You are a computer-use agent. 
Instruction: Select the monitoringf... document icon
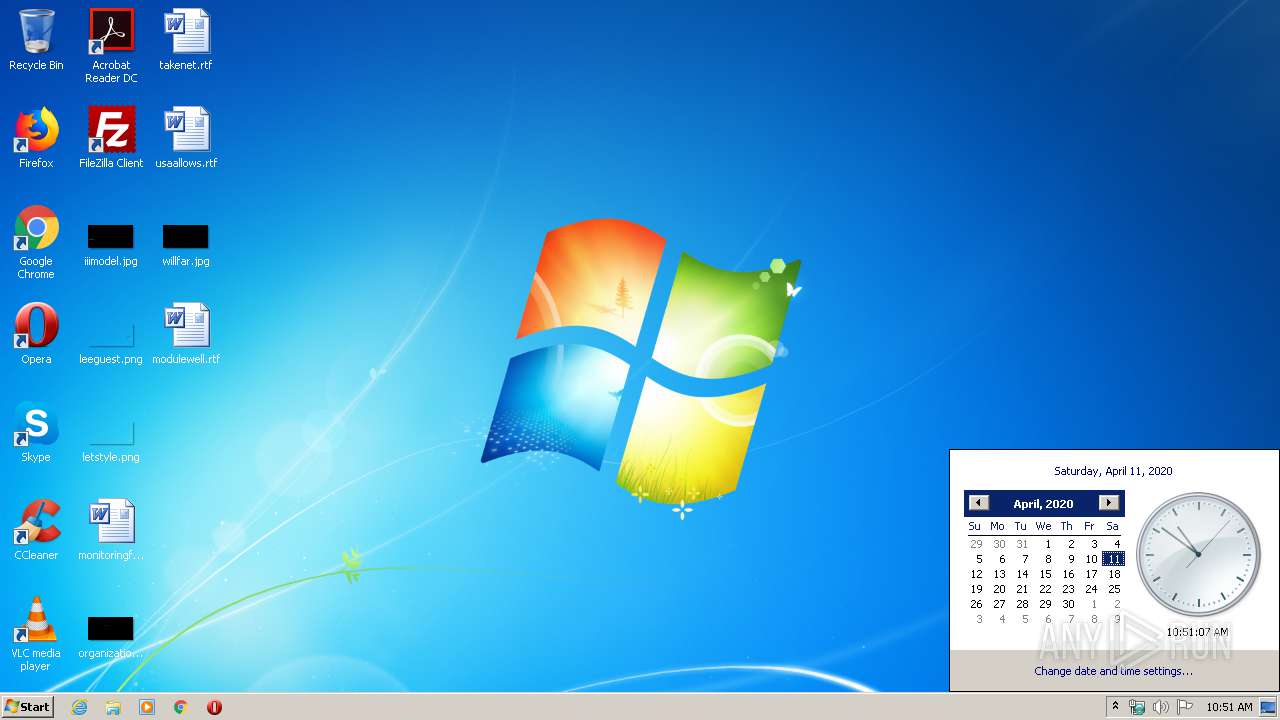pyautogui.click(x=111, y=530)
